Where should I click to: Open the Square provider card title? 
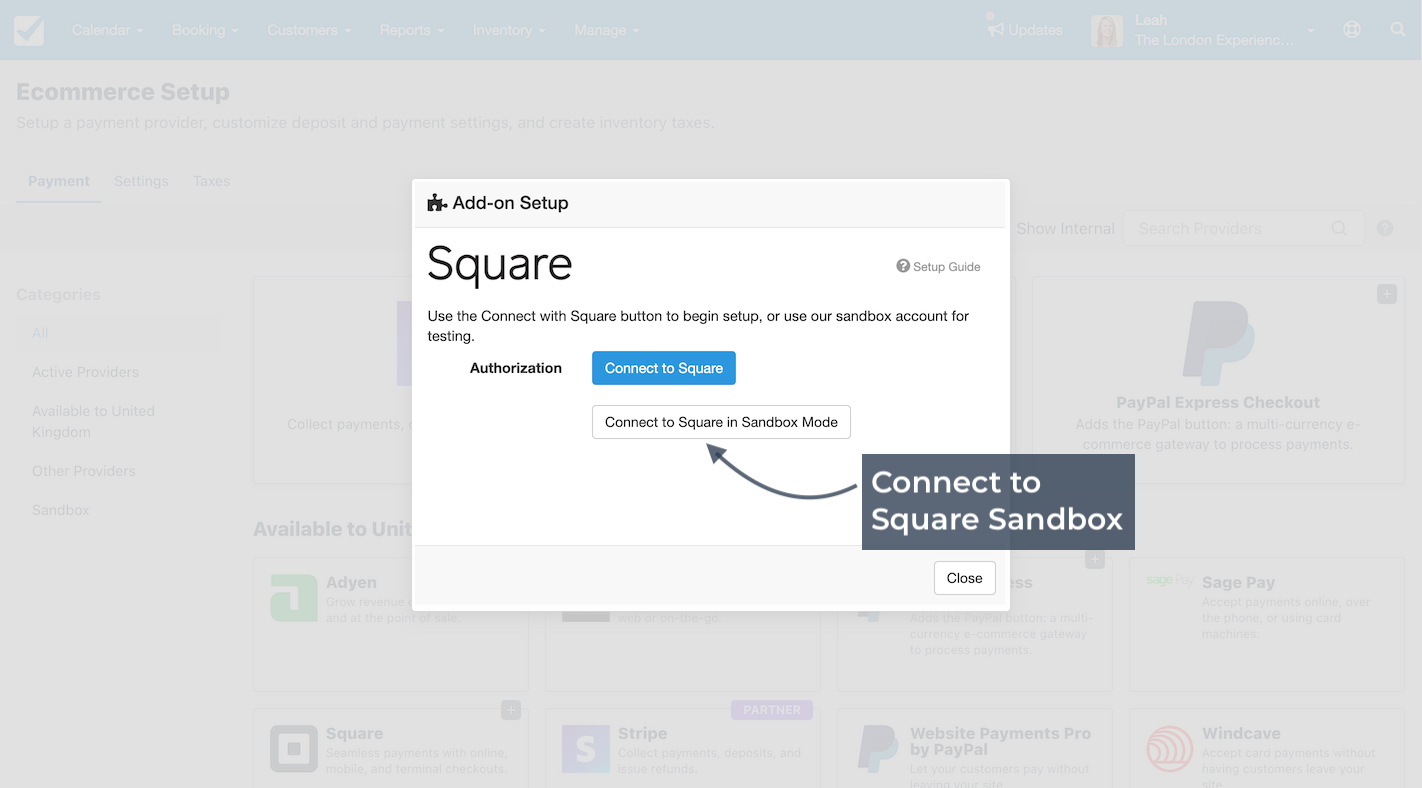pos(354,734)
